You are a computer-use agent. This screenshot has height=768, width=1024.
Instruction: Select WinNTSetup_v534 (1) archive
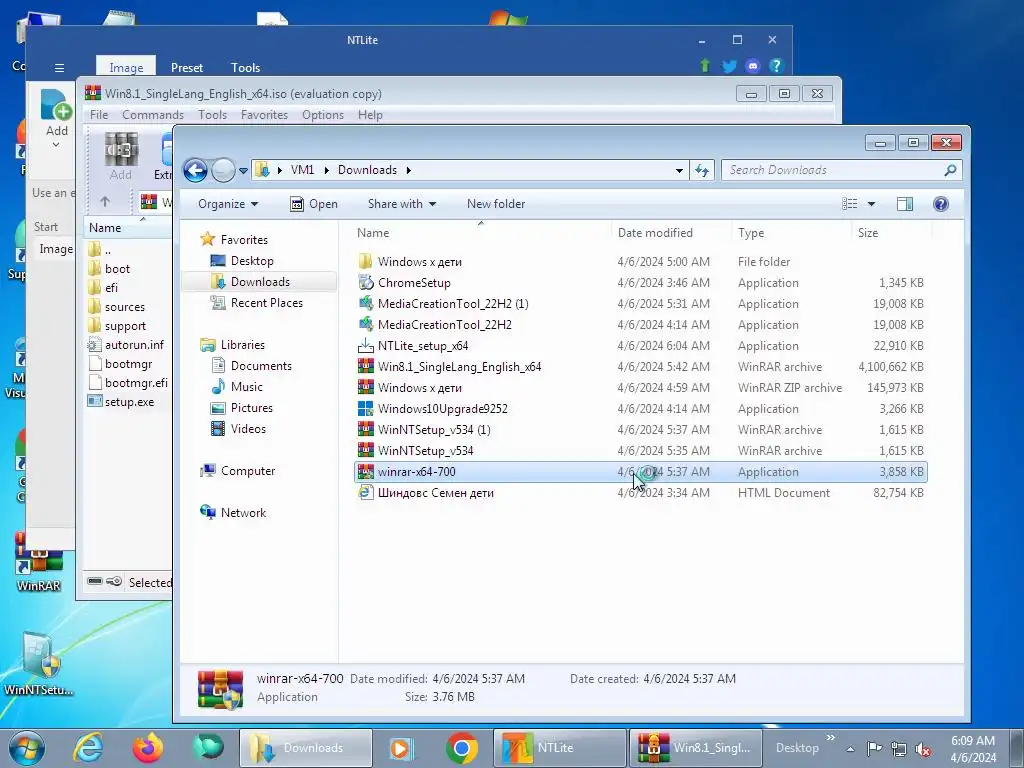pyautogui.click(x=640, y=430)
